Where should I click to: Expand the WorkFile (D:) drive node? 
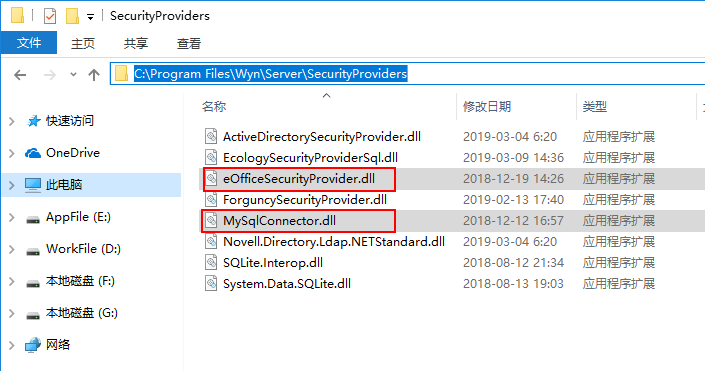point(12,250)
